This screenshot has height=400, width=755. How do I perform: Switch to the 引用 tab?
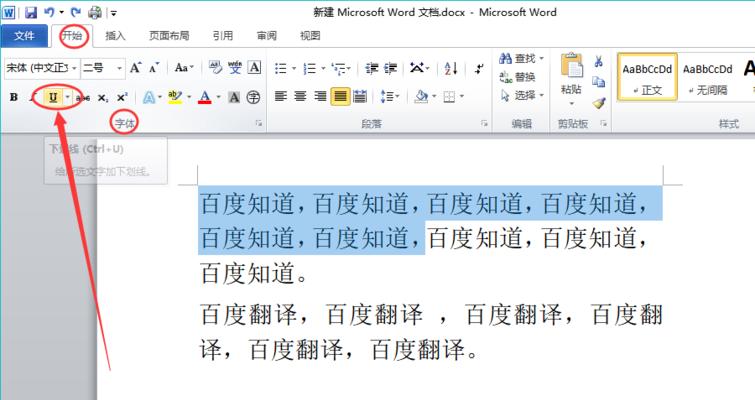coord(223,36)
